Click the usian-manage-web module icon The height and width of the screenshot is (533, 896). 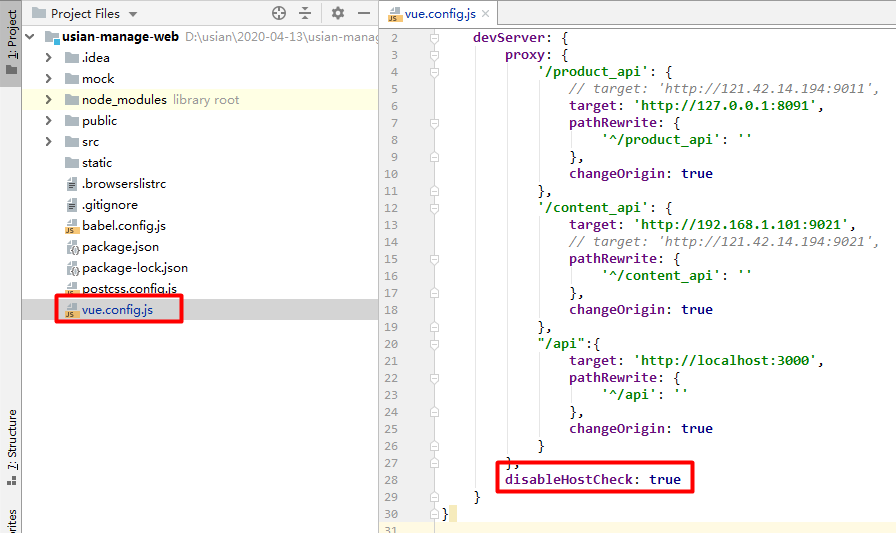(x=52, y=38)
